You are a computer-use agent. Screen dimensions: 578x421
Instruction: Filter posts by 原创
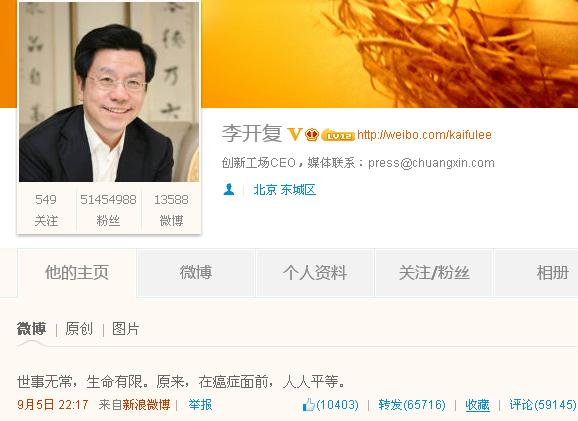coord(79,328)
